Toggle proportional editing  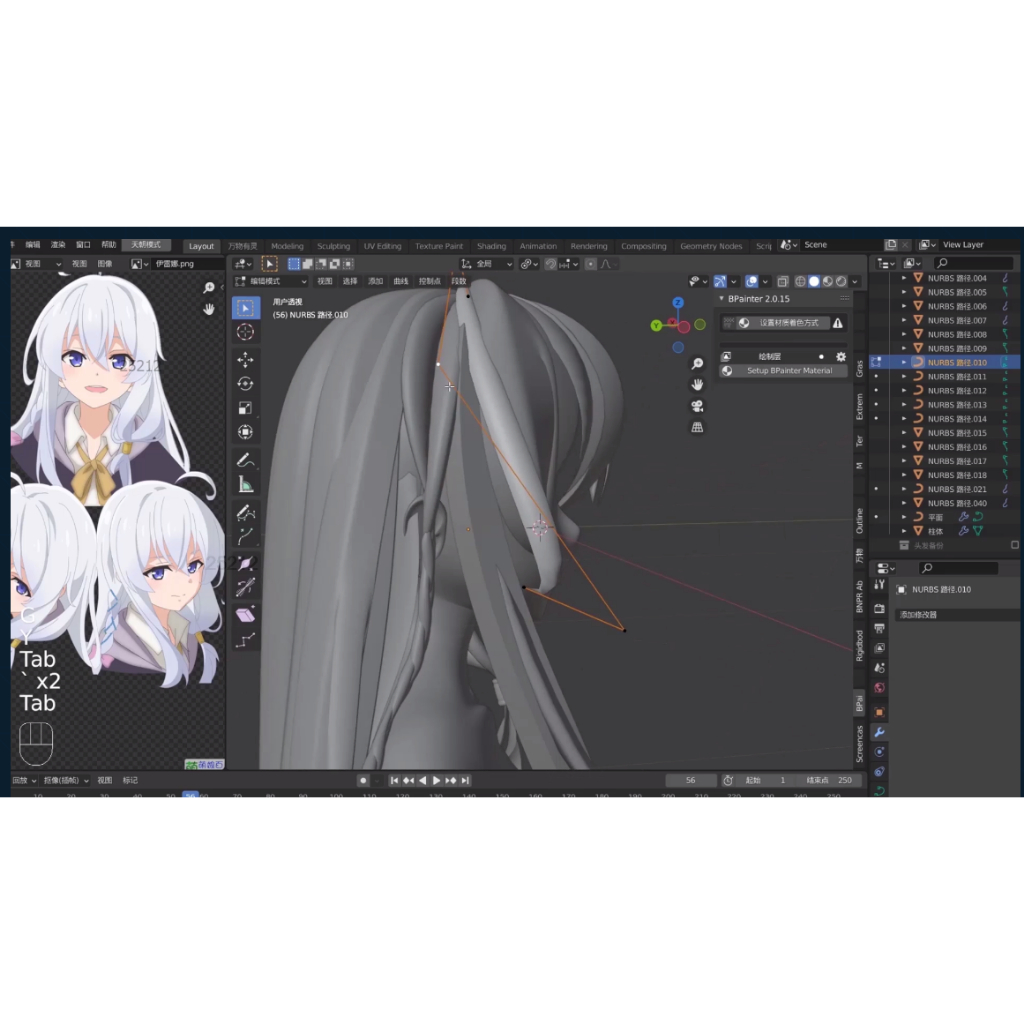click(x=590, y=264)
